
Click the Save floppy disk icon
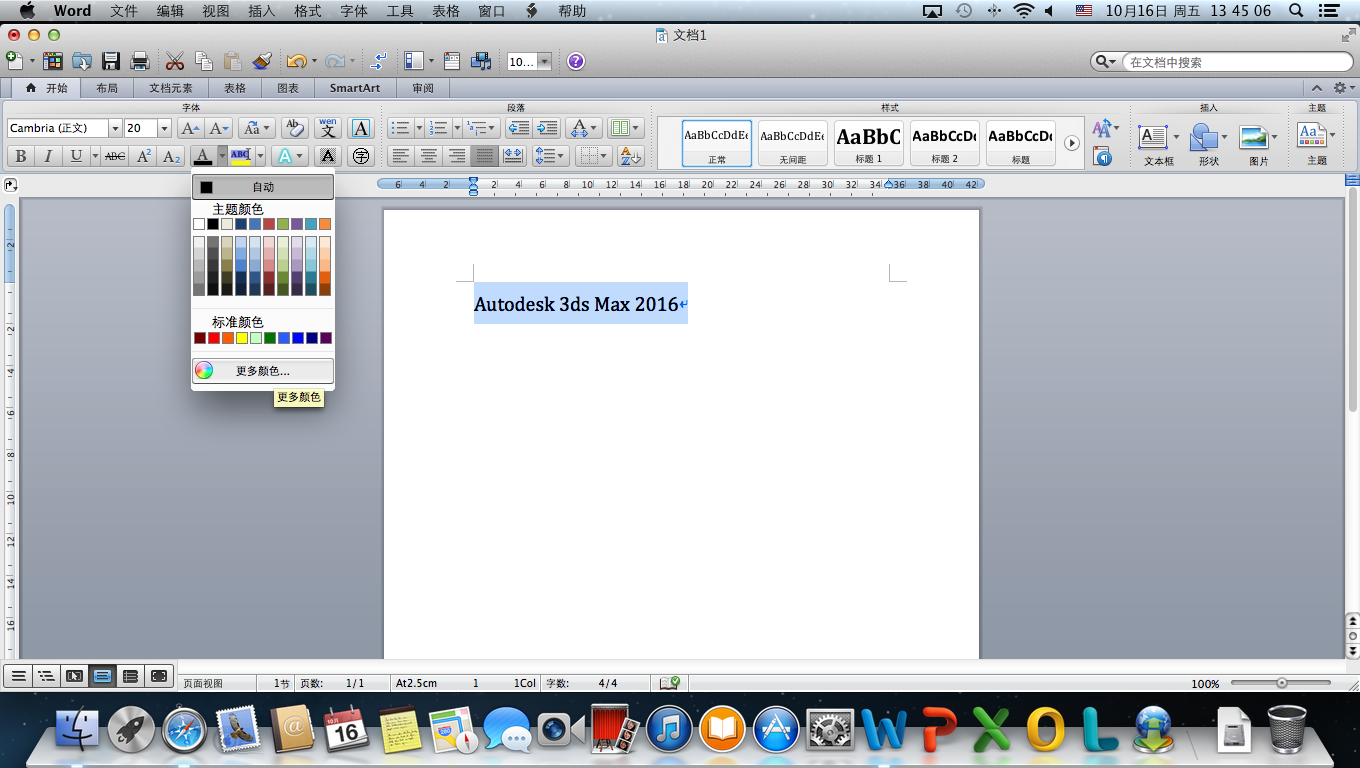click(x=111, y=61)
